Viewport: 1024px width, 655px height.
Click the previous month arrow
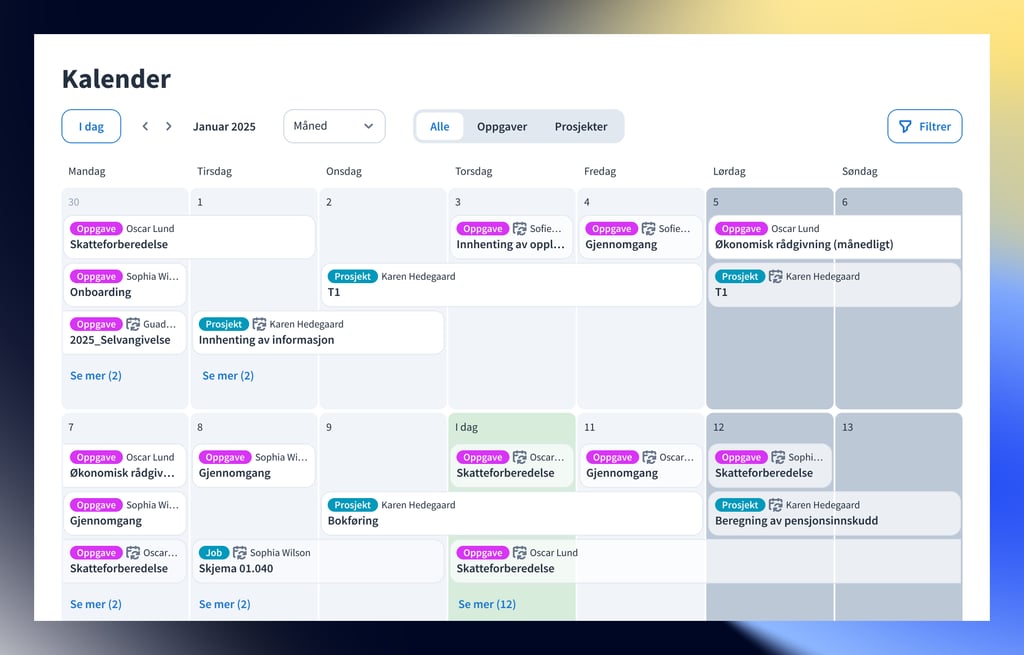(145, 126)
